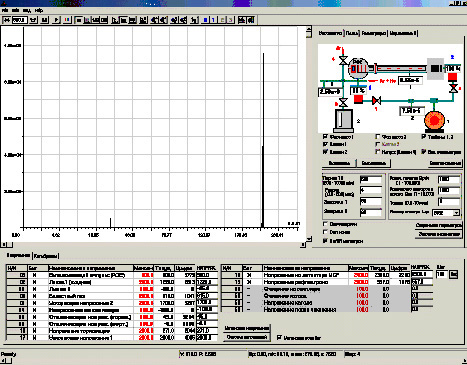Click the combo box arrow in the parameter group

(457, 213)
